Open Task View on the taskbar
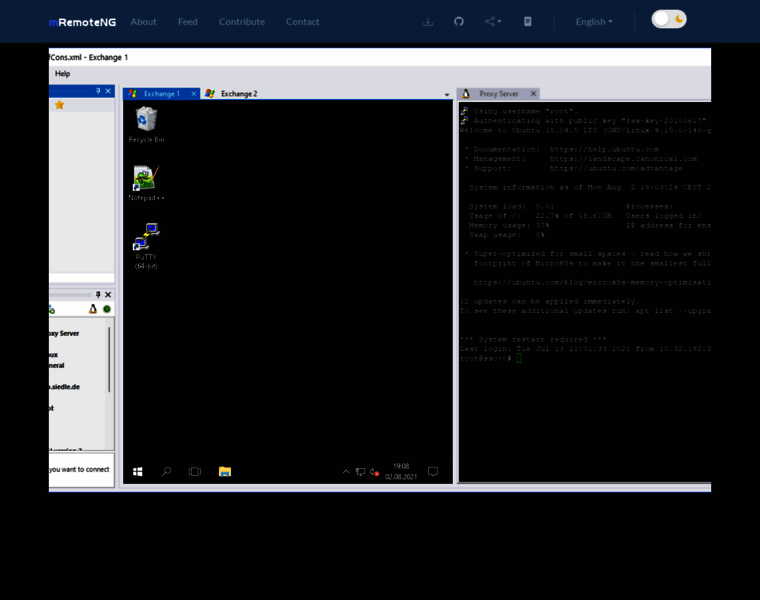Screen dimensions: 760x600 (195, 472)
